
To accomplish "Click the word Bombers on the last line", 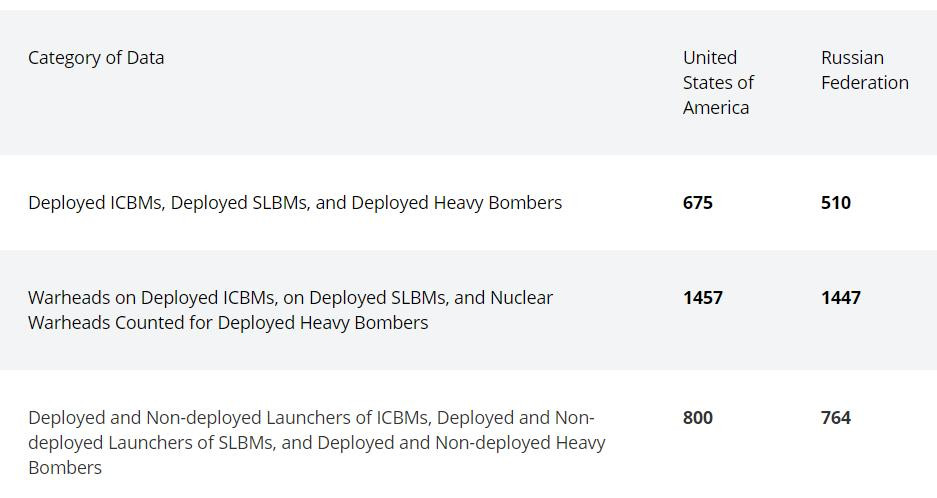I will (x=65, y=468).
